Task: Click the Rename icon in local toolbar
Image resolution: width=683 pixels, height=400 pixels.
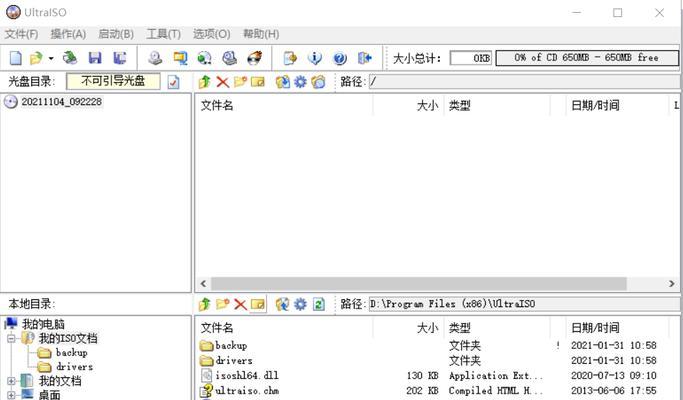Action: [258, 304]
